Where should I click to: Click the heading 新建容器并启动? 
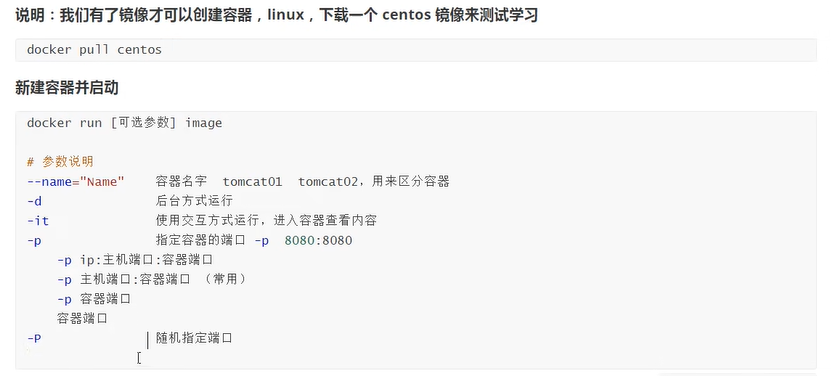click(67, 88)
